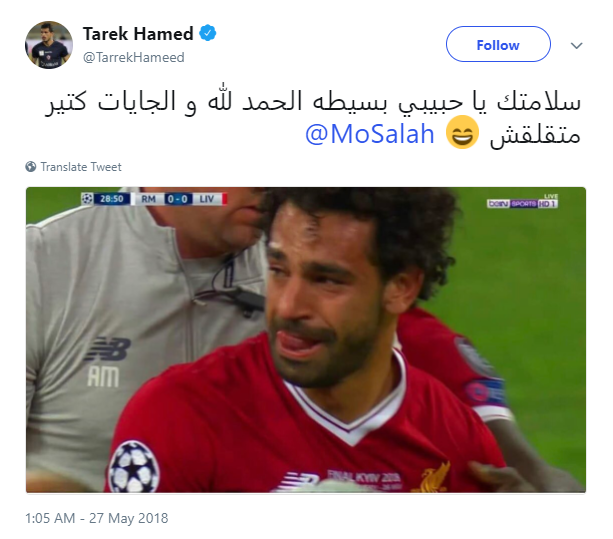Click the 28:50 match clock
This screenshot has height=539, width=613.
112,199
